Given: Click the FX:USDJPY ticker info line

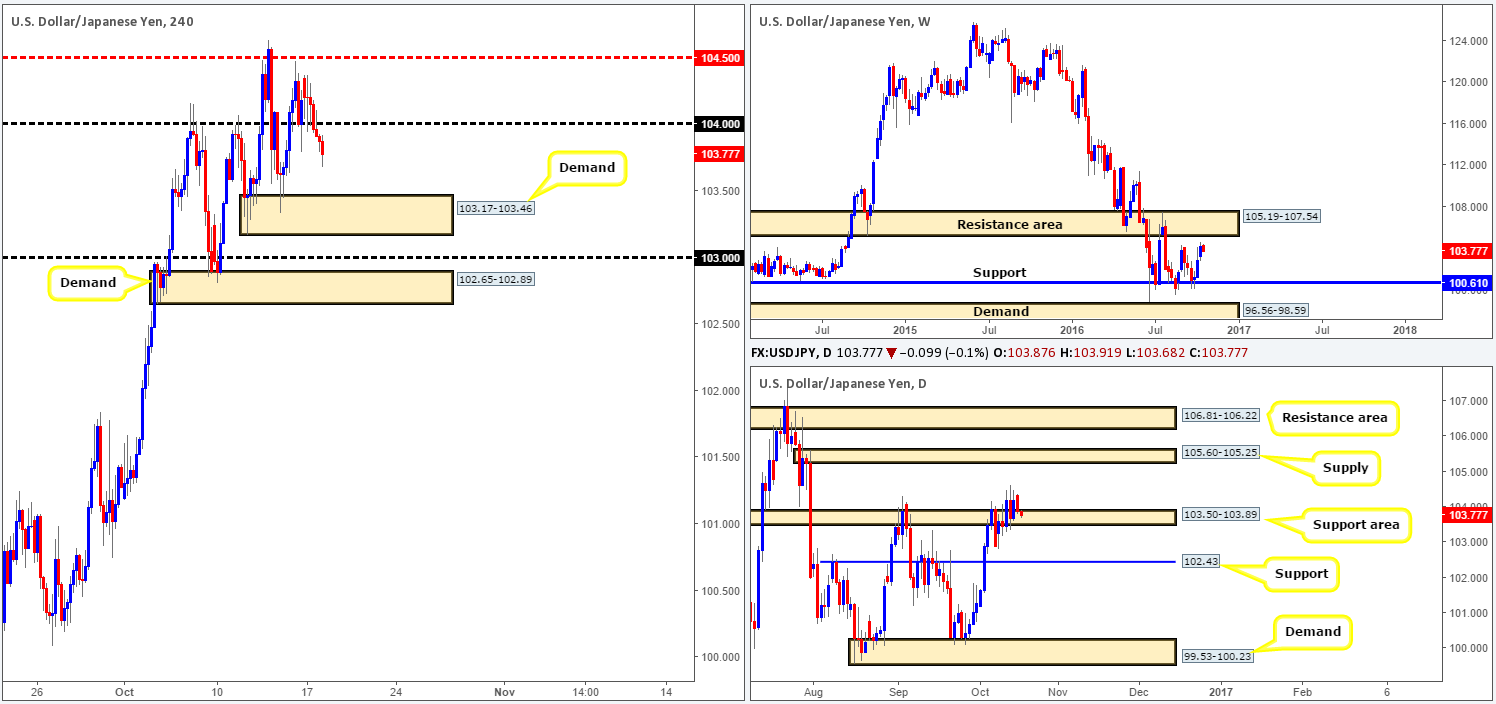Looking at the screenshot, I should click(1000, 353).
